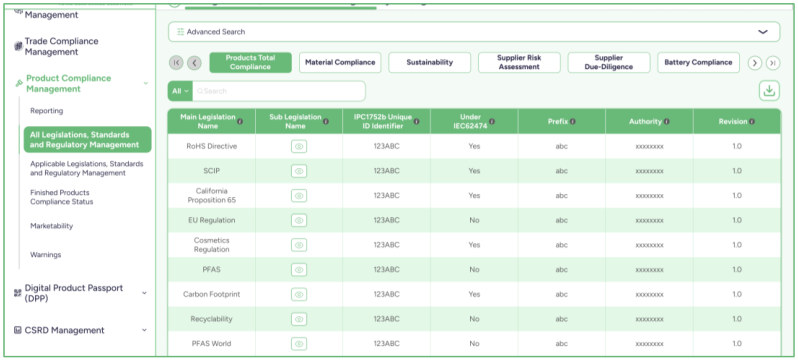Click the Prefix column header
The image size is (798, 360).
click(x=562, y=122)
